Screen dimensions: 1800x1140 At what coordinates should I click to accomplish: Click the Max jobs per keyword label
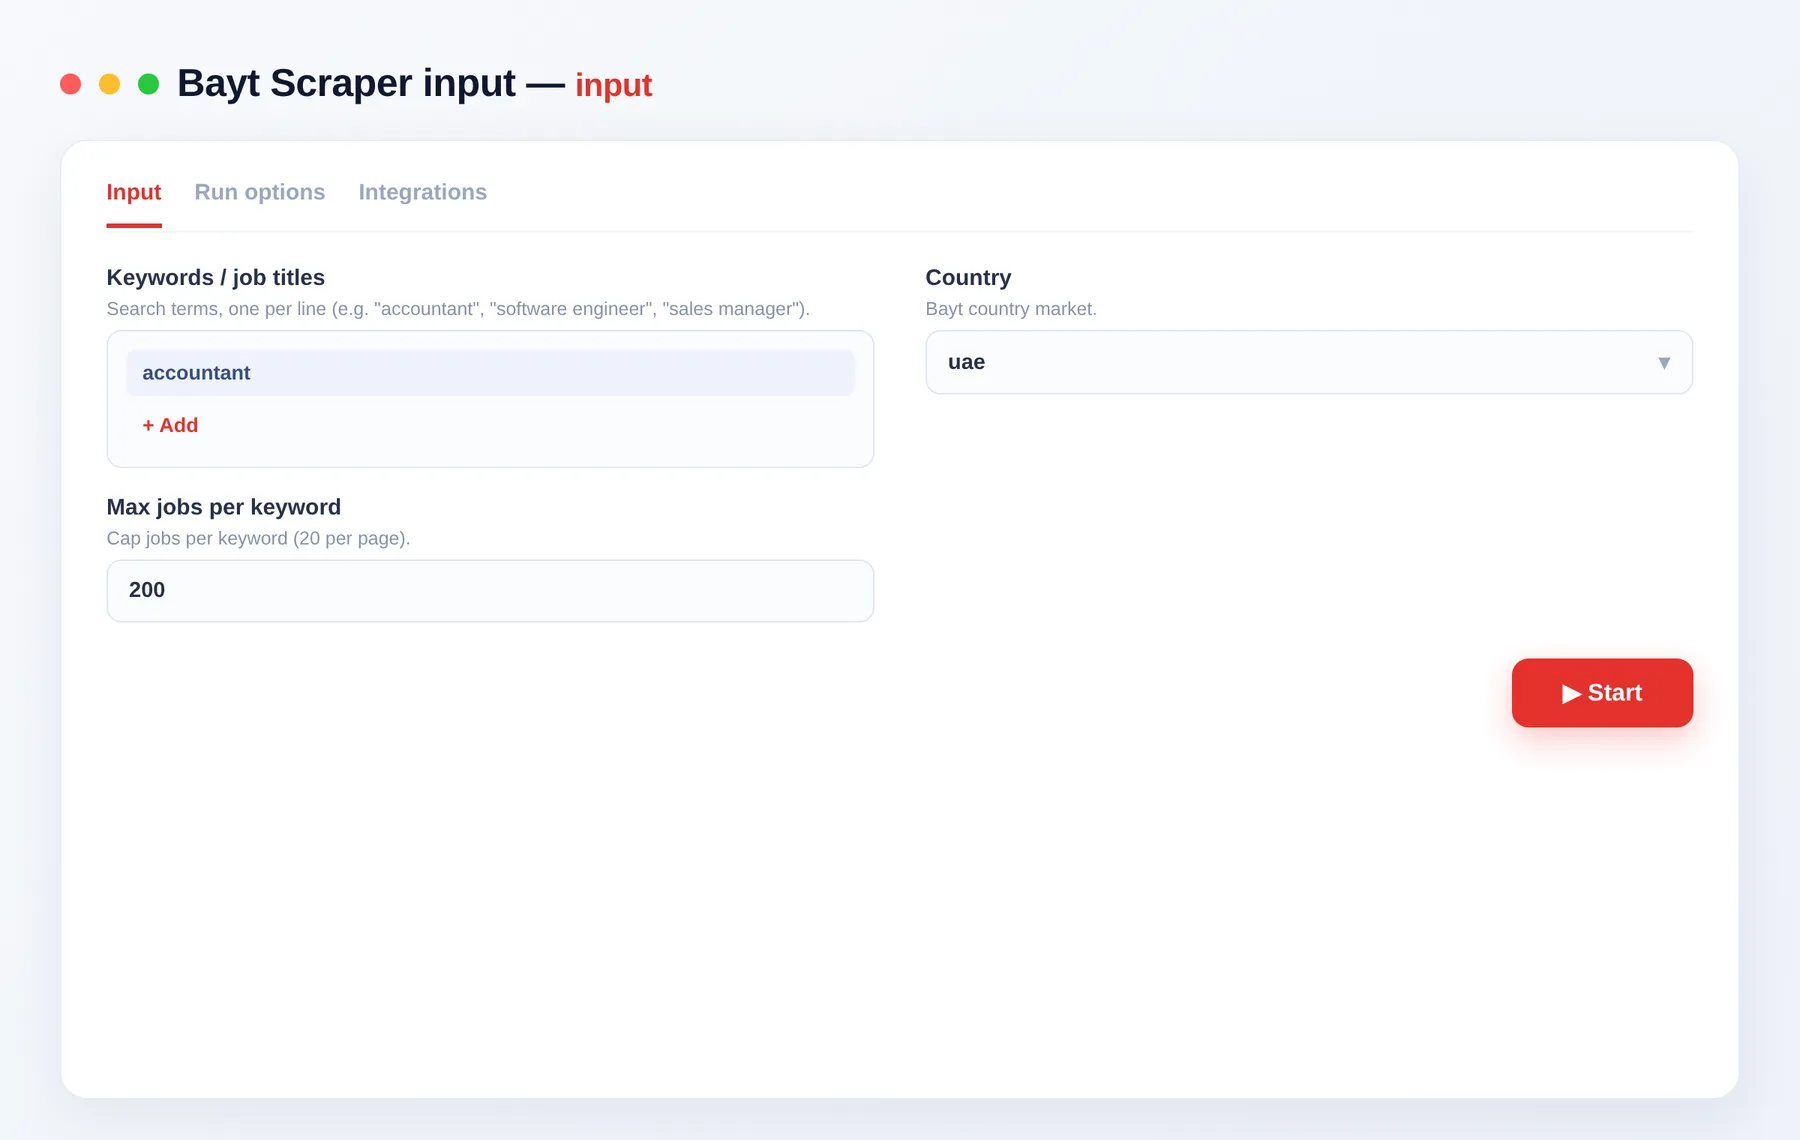[x=224, y=507]
